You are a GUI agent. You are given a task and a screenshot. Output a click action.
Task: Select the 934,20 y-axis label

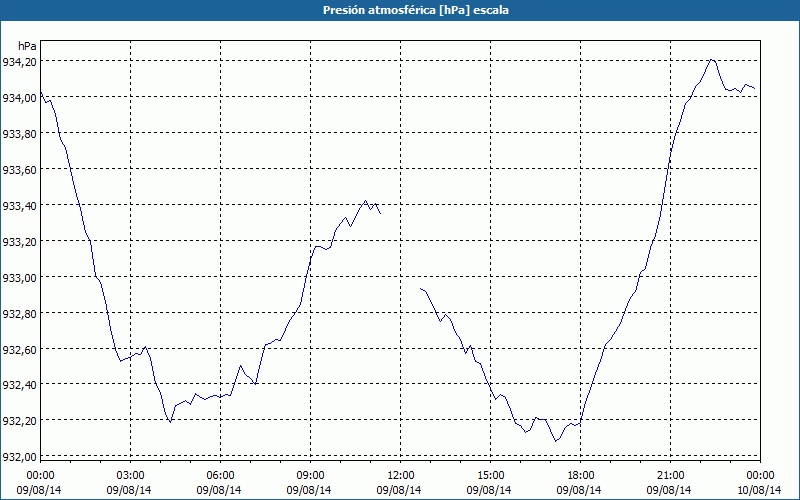point(20,62)
